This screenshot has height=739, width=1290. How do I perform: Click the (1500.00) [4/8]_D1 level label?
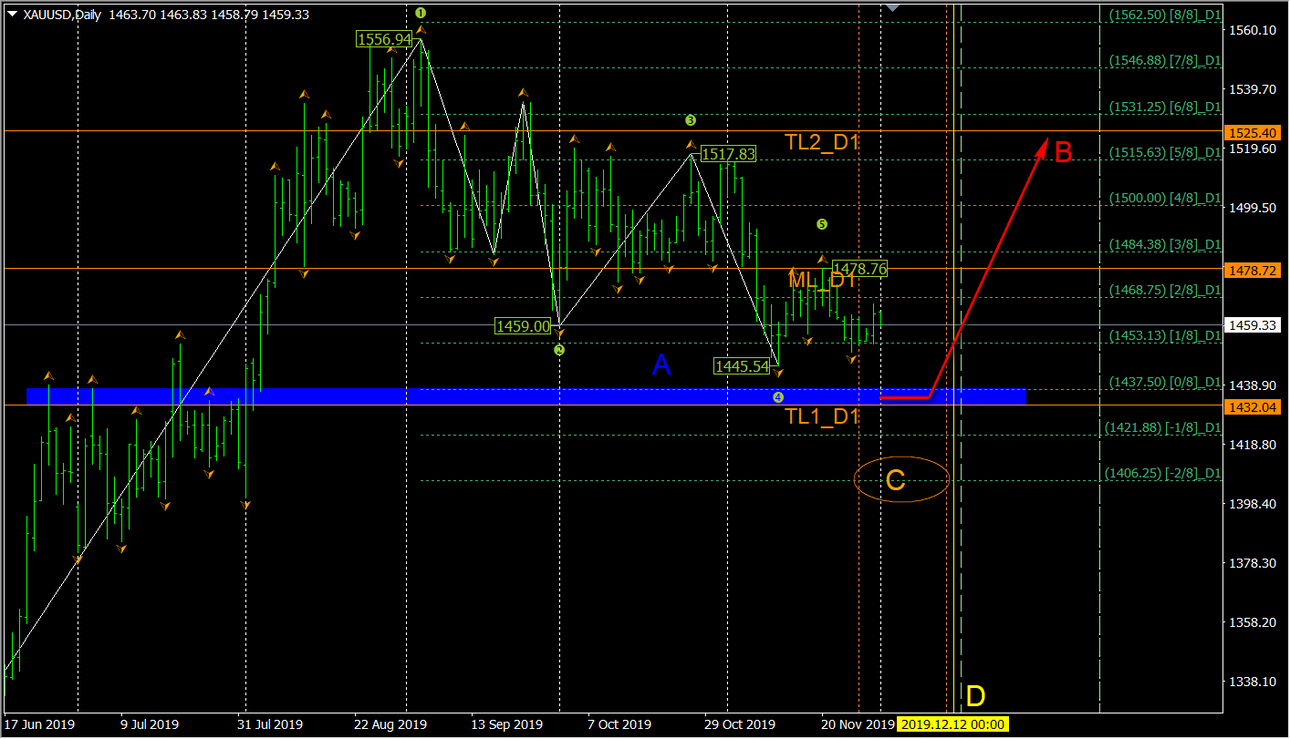click(1165, 198)
